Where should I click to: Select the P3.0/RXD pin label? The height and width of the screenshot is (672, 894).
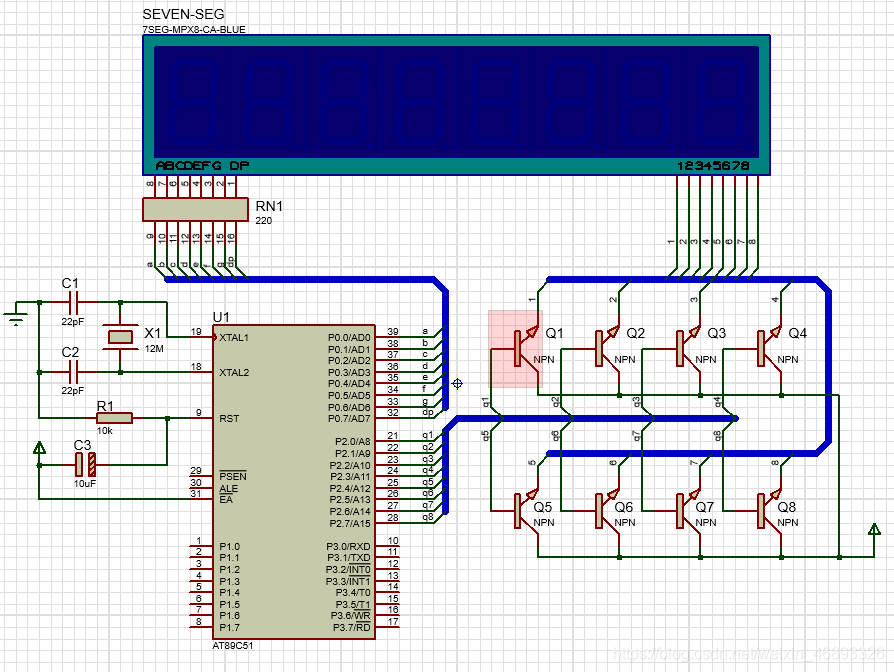pos(348,546)
